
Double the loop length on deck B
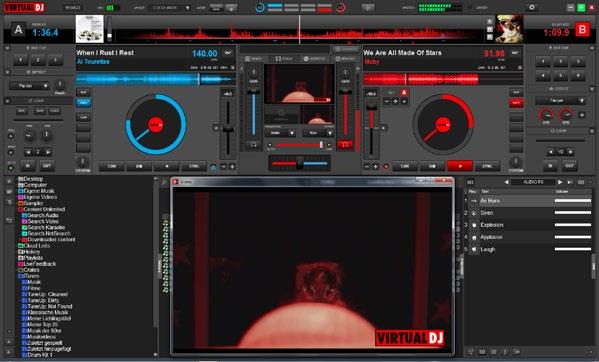(x=570, y=152)
